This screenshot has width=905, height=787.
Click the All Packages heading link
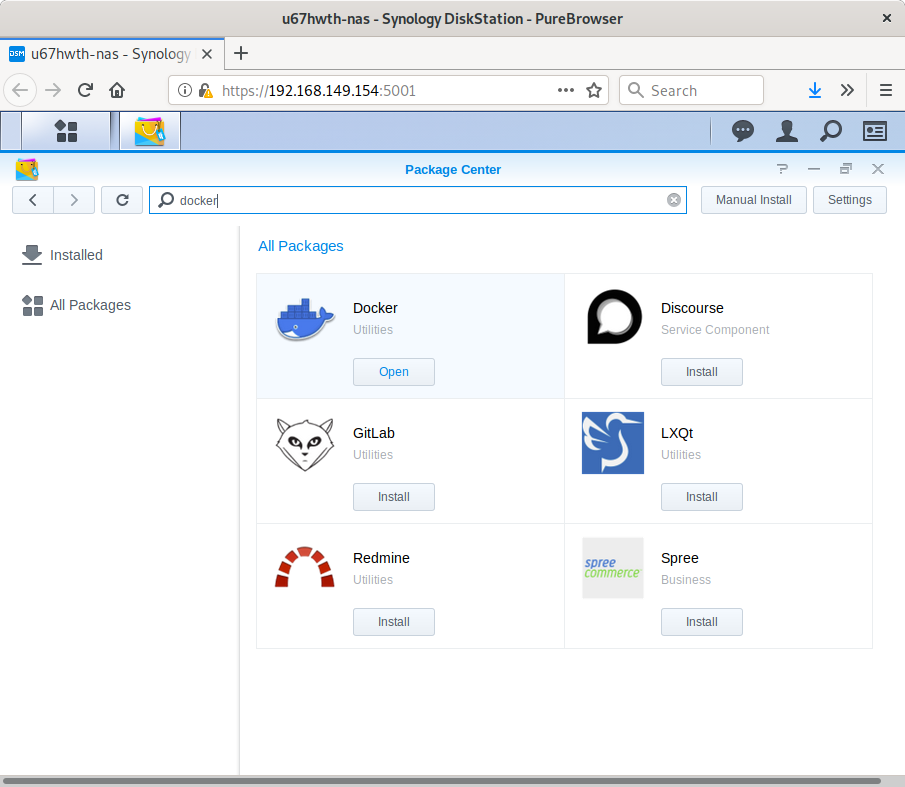301,246
